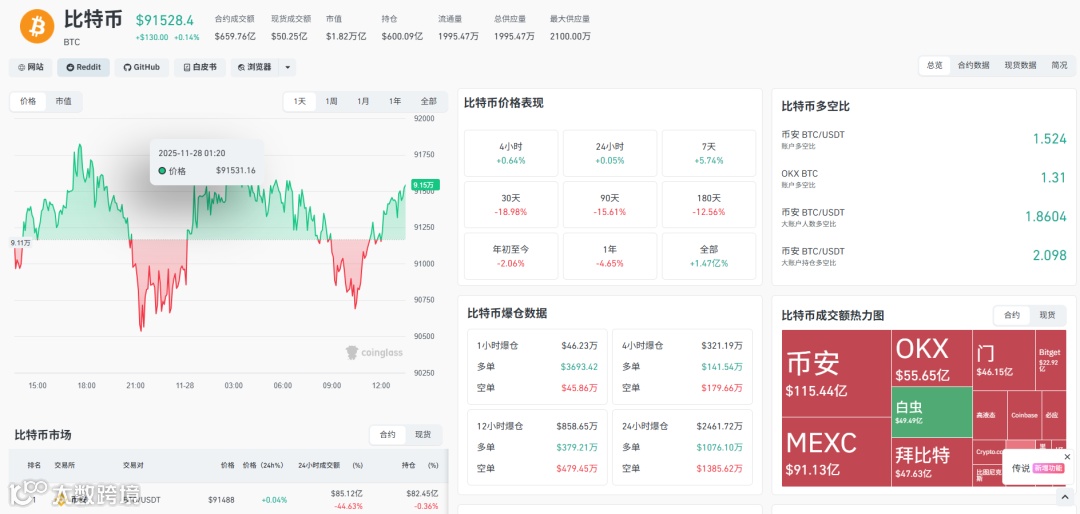Sort market table by 持仓 column header
This screenshot has width=1080, height=514.
point(409,465)
